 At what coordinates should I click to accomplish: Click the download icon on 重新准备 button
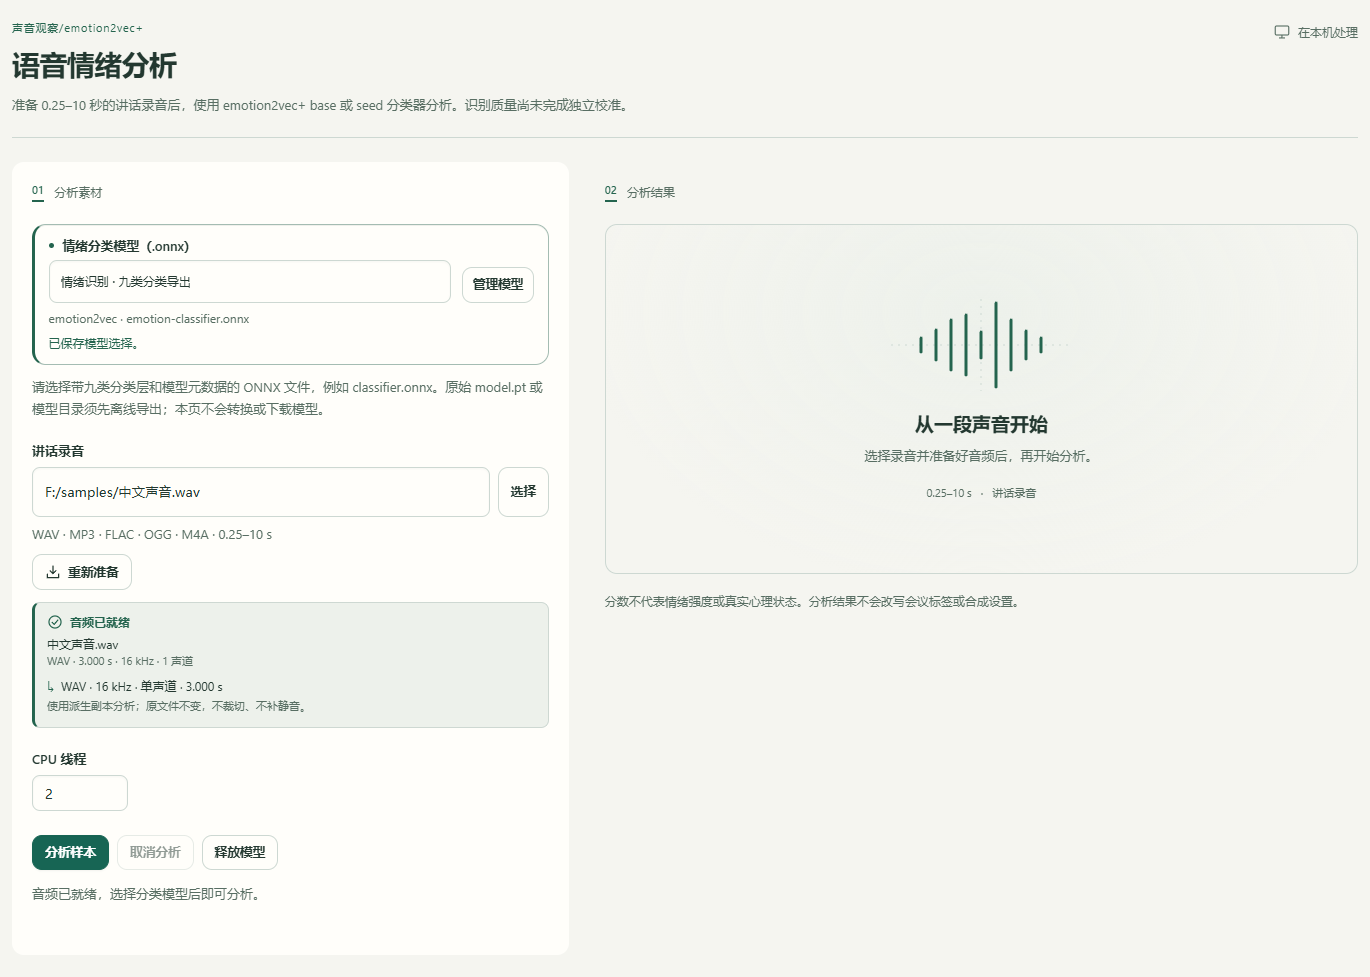point(53,572)
